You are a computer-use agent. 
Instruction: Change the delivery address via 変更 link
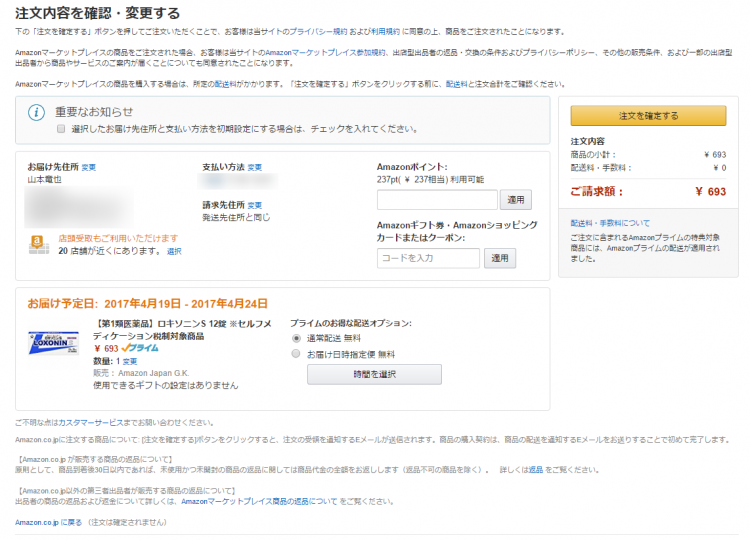(x=88, y=167)
